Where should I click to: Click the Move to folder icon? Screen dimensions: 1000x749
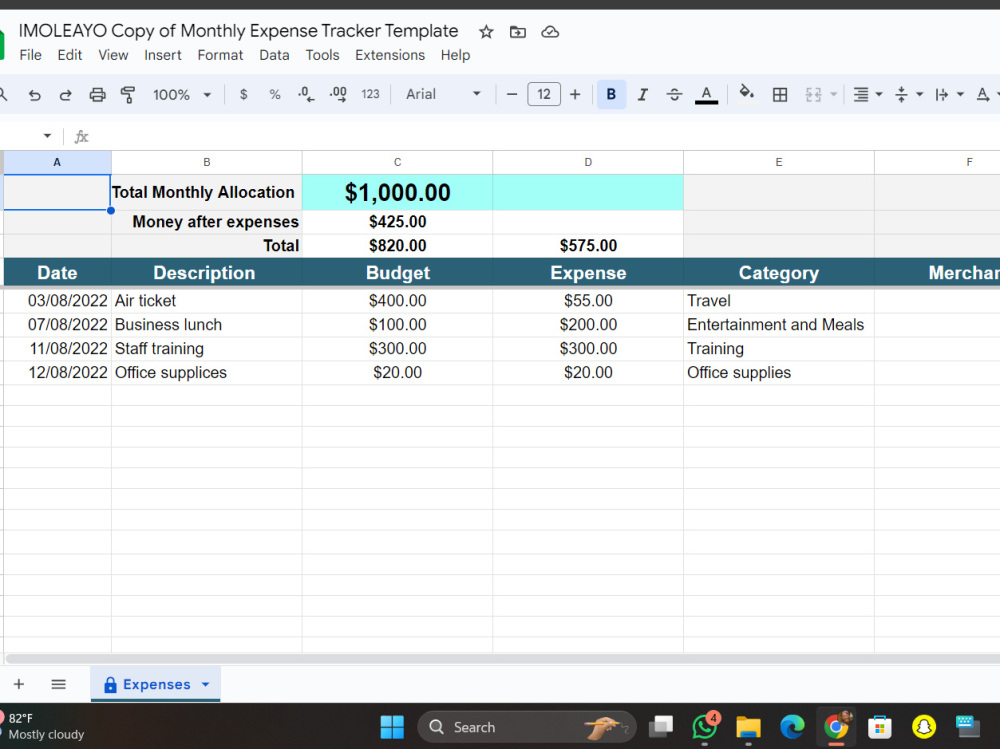[x=518, y=32]
